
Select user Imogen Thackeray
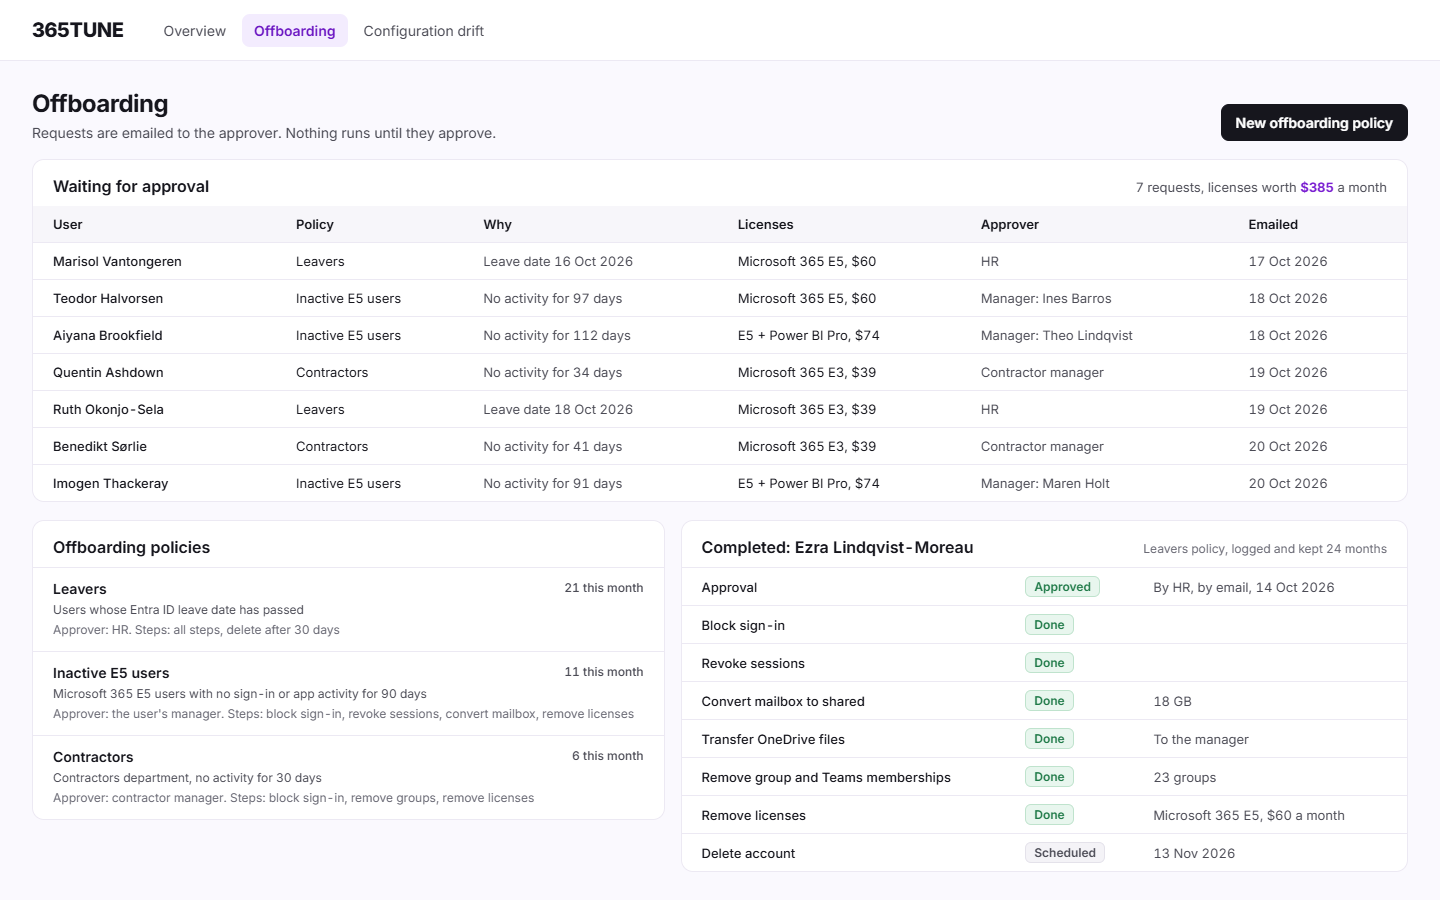click(111, 483)
